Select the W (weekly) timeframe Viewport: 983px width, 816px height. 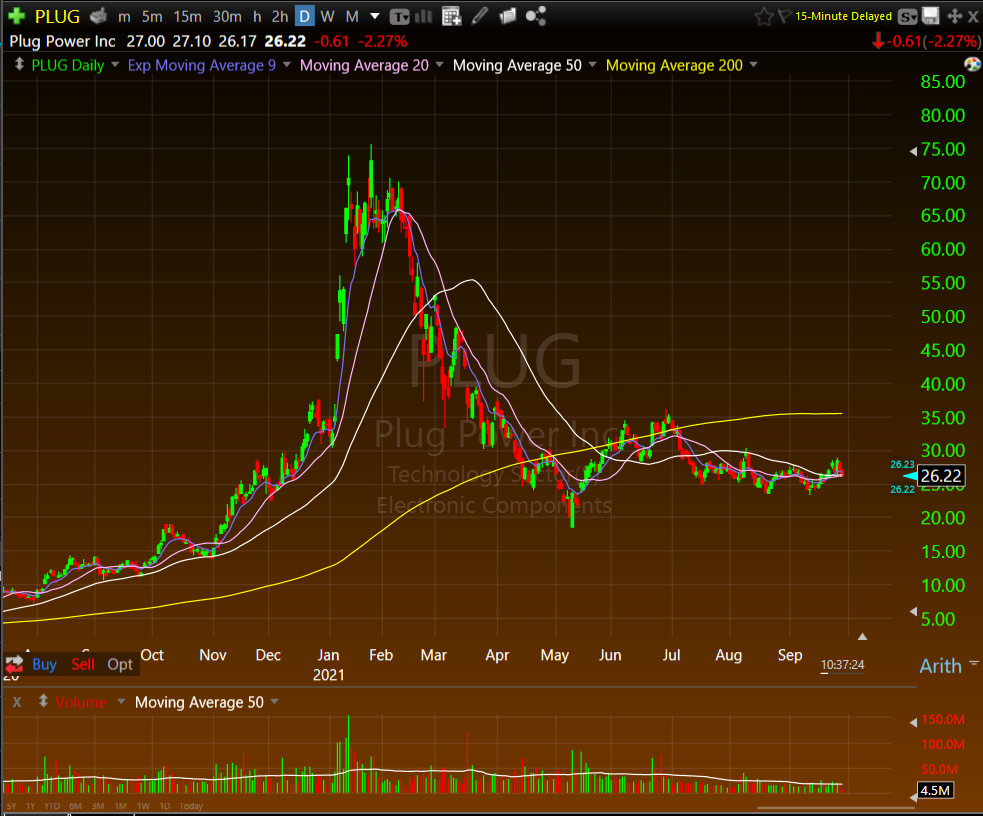click(x=327, y=17)
